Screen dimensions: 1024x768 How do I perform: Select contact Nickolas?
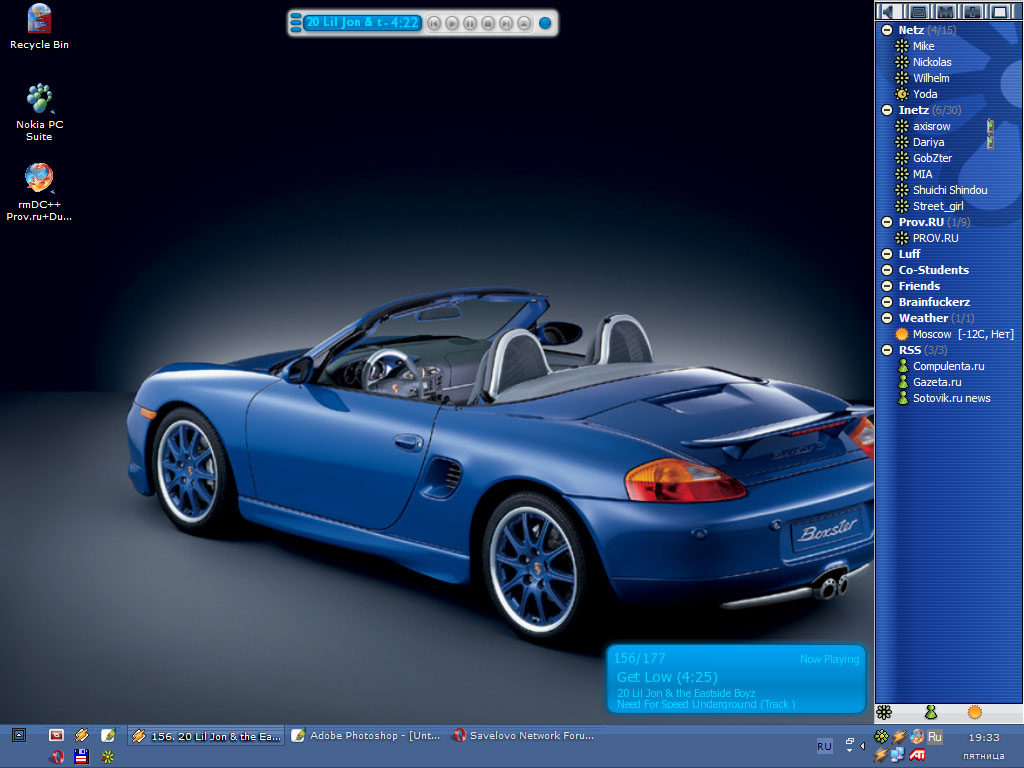click(932, 62)
